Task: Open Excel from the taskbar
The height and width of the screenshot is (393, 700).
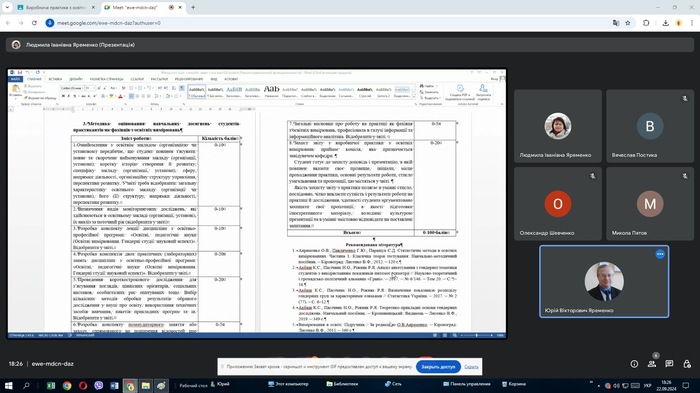Action: 51,385
